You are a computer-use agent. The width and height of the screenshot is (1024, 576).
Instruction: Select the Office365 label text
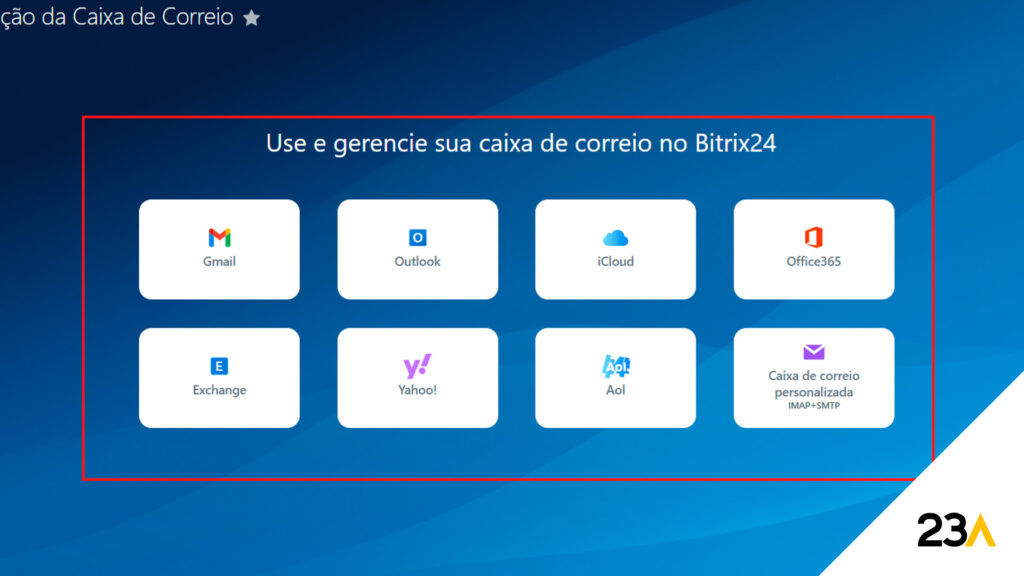click(x=814, y=261)
